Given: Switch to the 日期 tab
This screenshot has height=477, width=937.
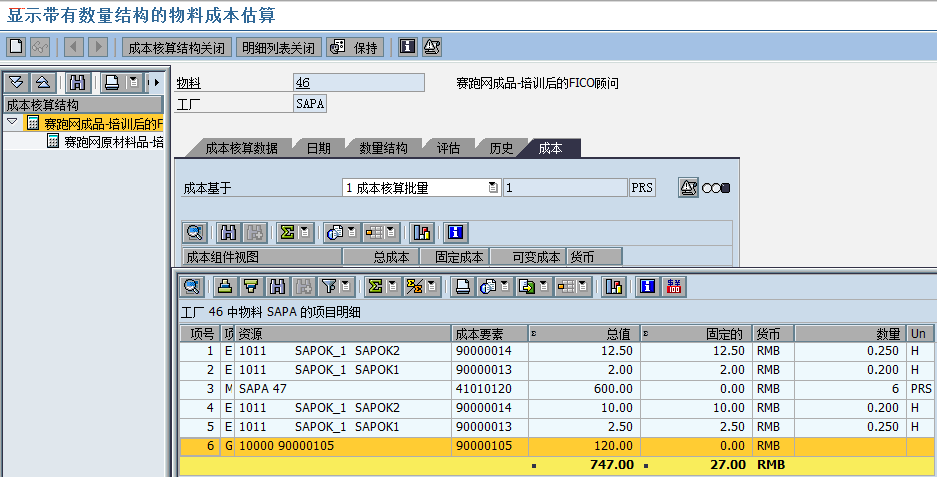Looking at the screenshot, I should [x=319, y=148].
